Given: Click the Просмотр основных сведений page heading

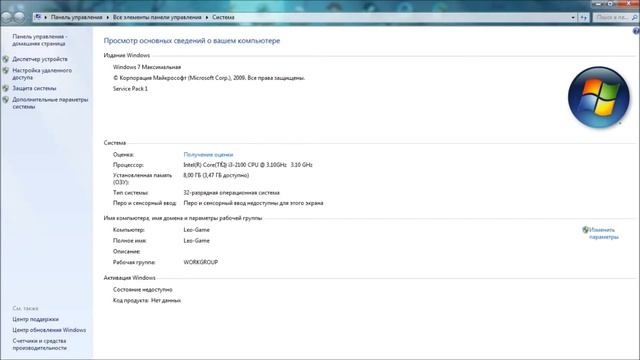Looking at the screenshot, I should tap(192, 41).
